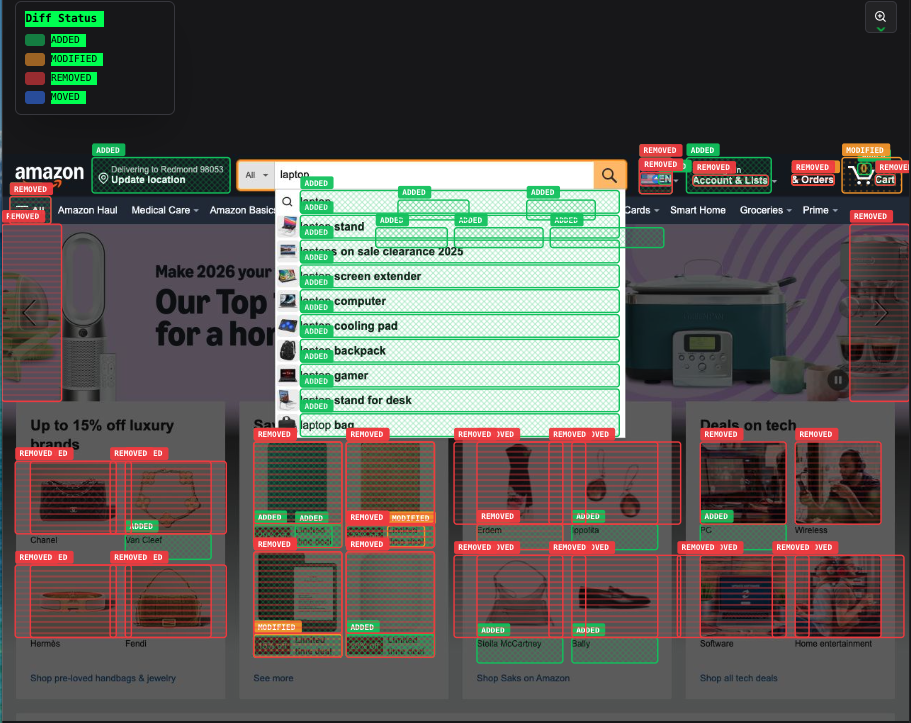Click the carousel next arrow
Screen dimensions: 911x723
pyautogui.click(x=881, y=313)
